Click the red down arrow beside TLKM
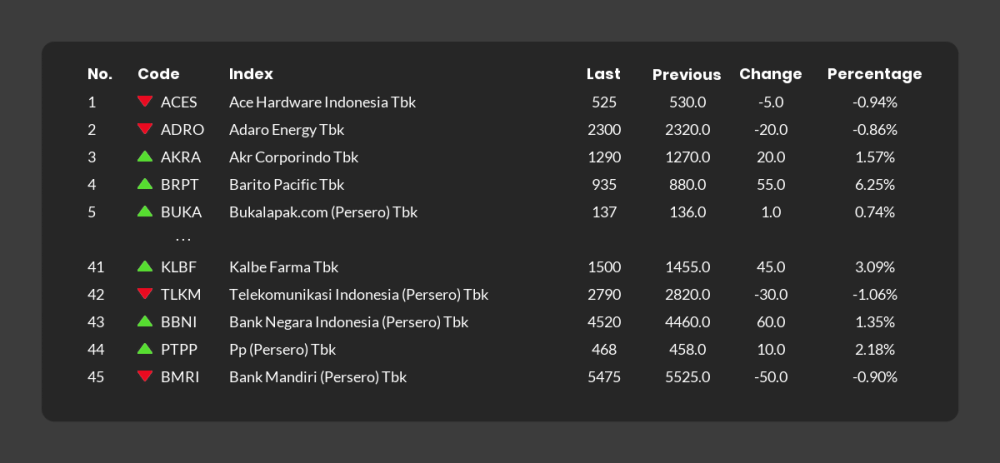The width and height of the screenshot is (1000, 463). [x=145, y=294]
